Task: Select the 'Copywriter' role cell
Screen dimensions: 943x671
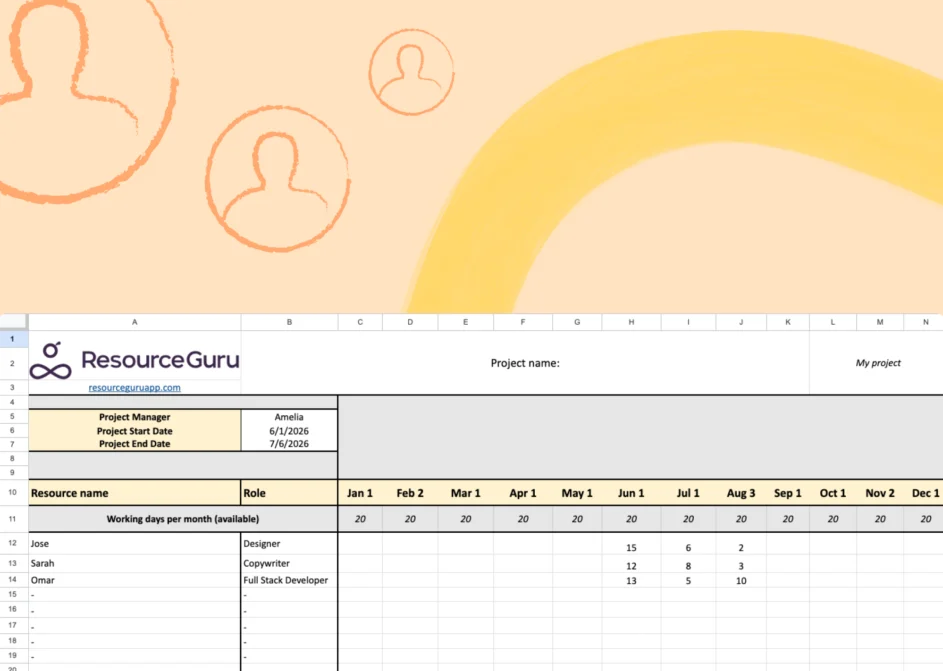Action: click(x=289, y=563)
